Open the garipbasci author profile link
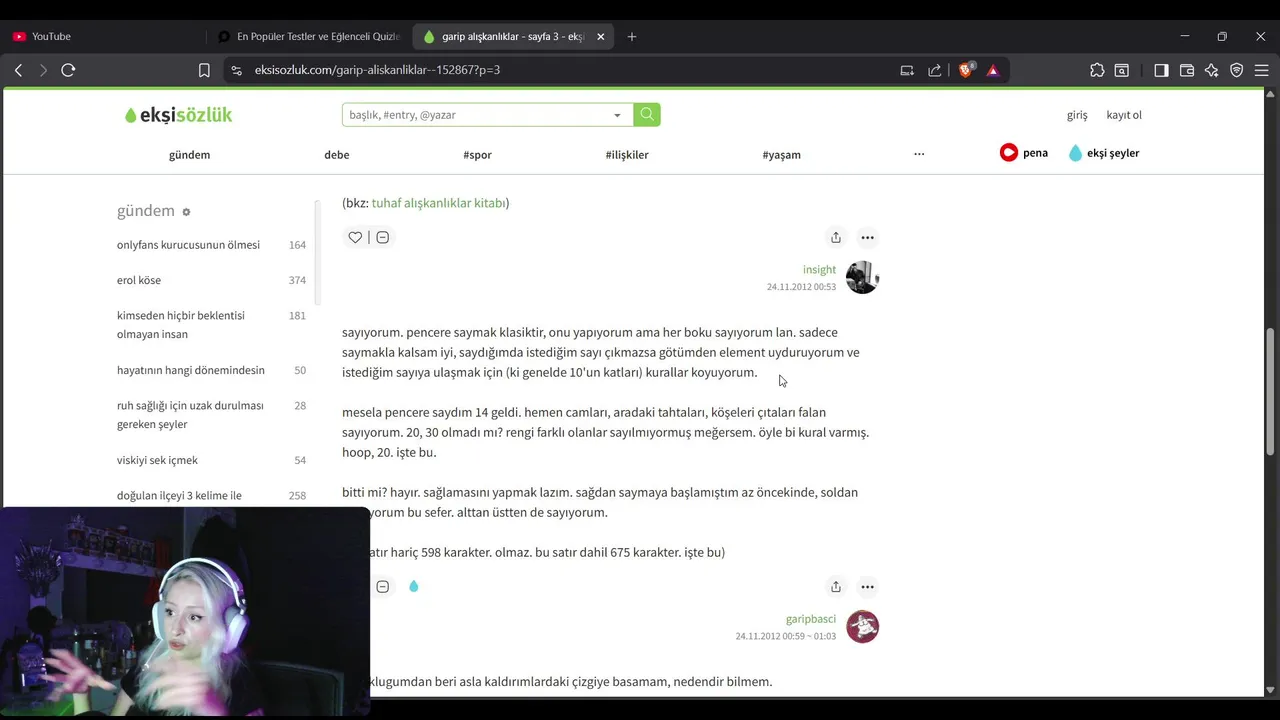 (x=811, y=619)
